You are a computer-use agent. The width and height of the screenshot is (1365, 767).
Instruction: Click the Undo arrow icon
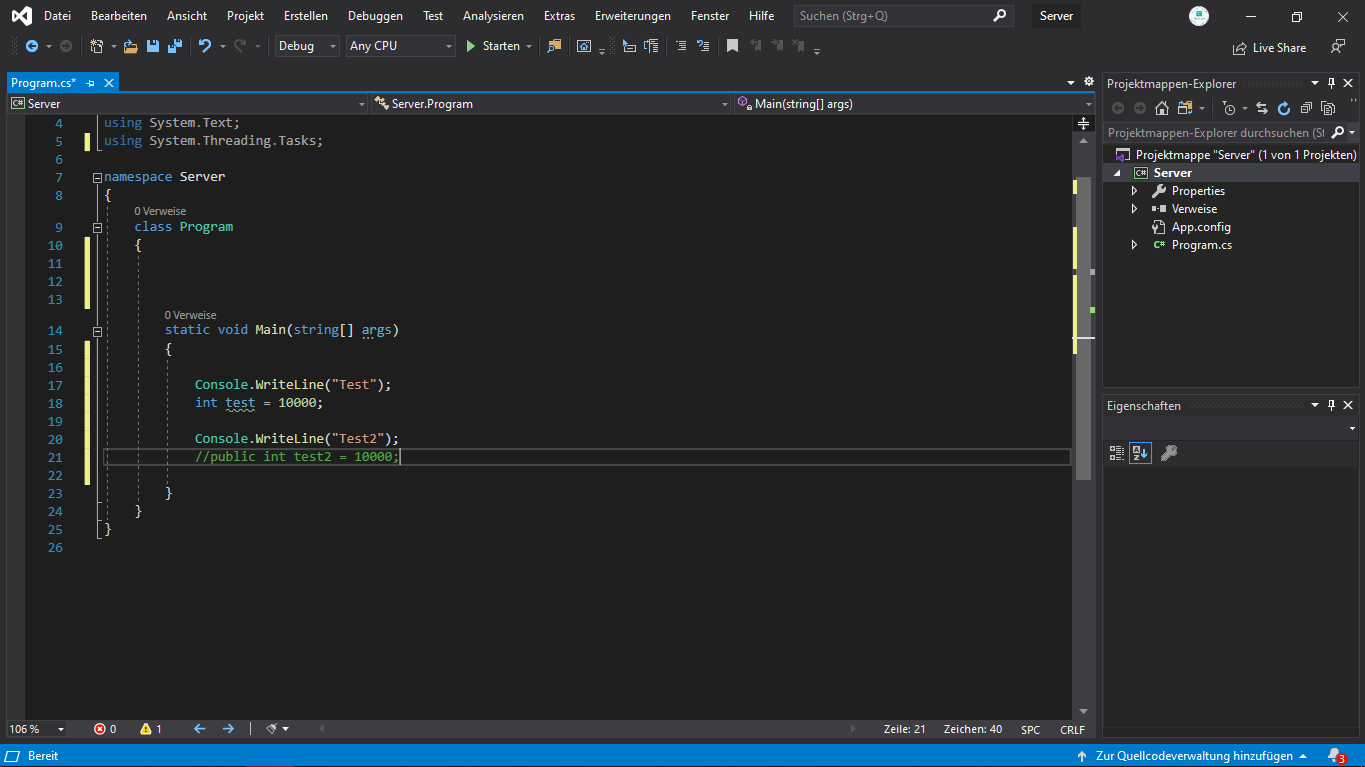205,46
